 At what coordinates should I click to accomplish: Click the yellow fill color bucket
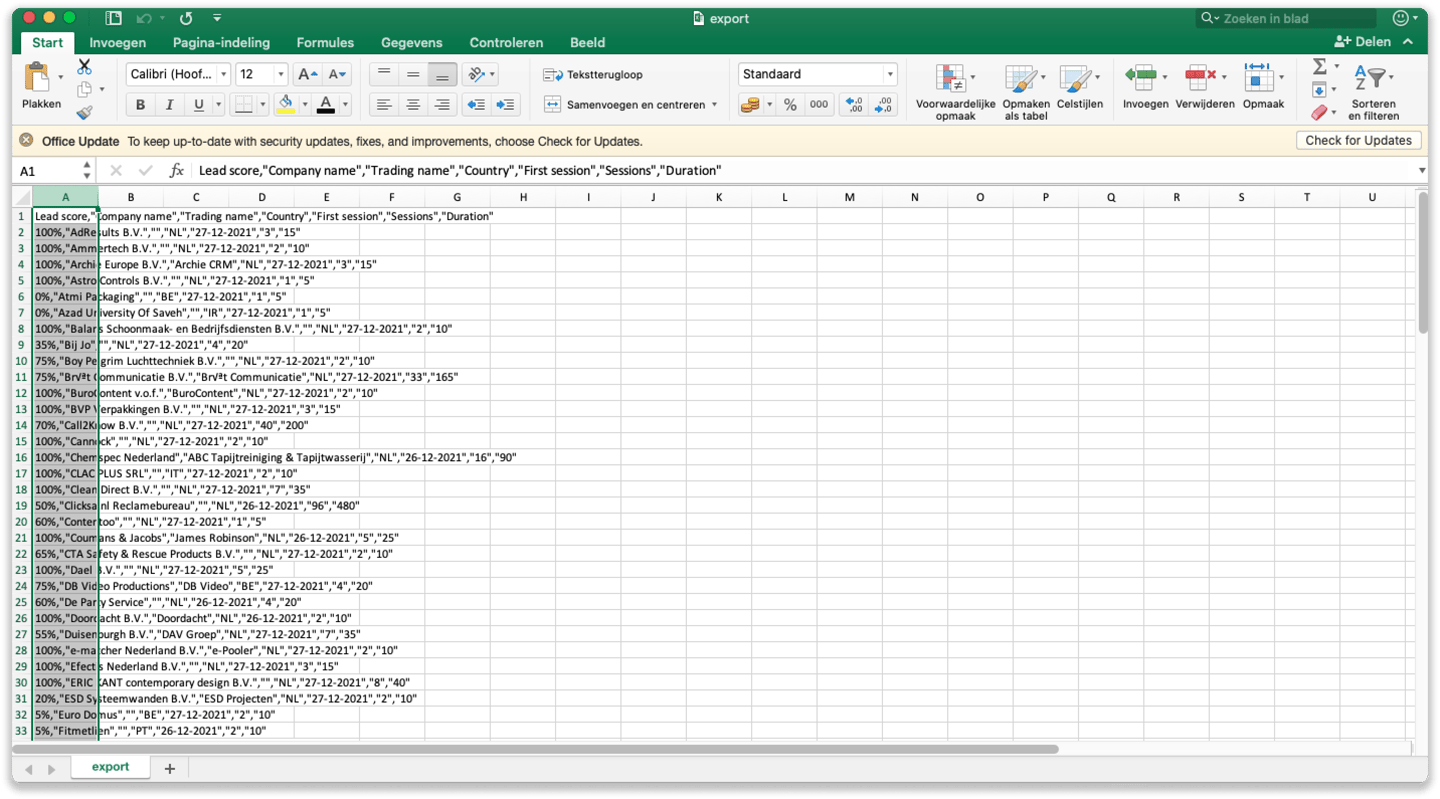click(285, 105)
